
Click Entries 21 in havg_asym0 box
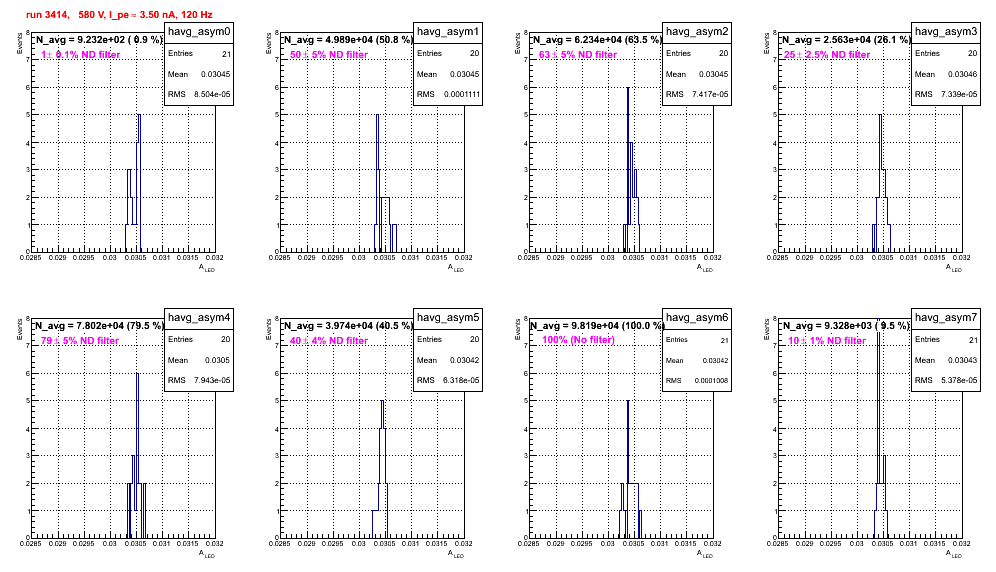tap(199, 53)
